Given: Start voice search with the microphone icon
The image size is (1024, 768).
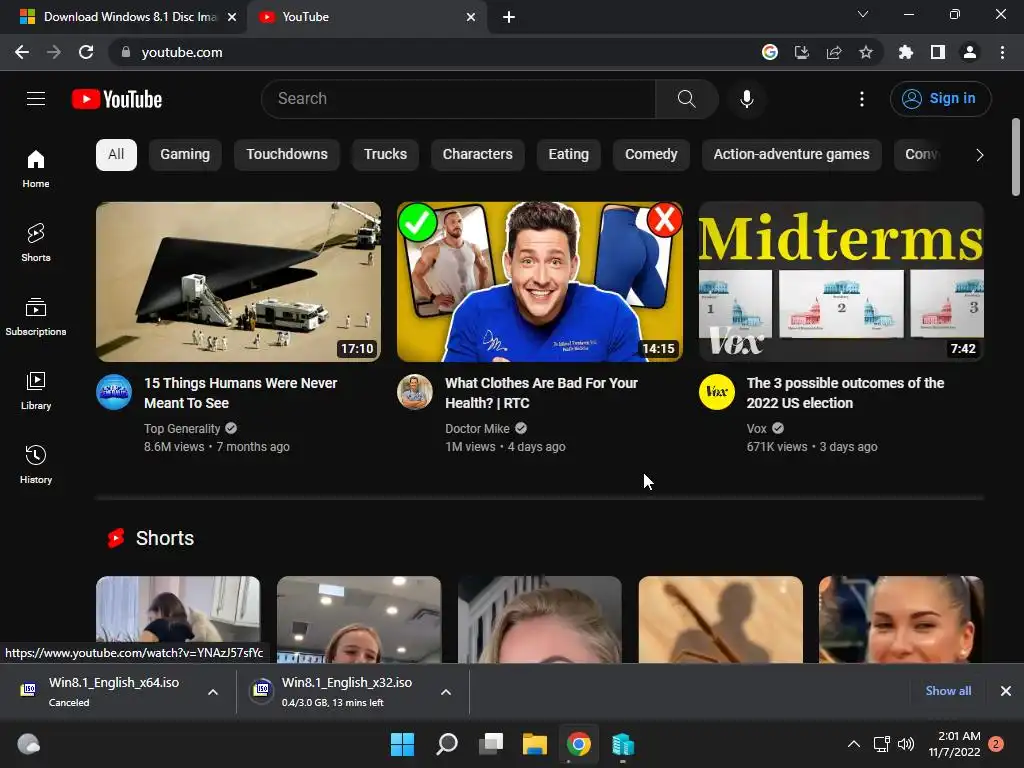Looking at the screenshot, I should tap(746, 99).
